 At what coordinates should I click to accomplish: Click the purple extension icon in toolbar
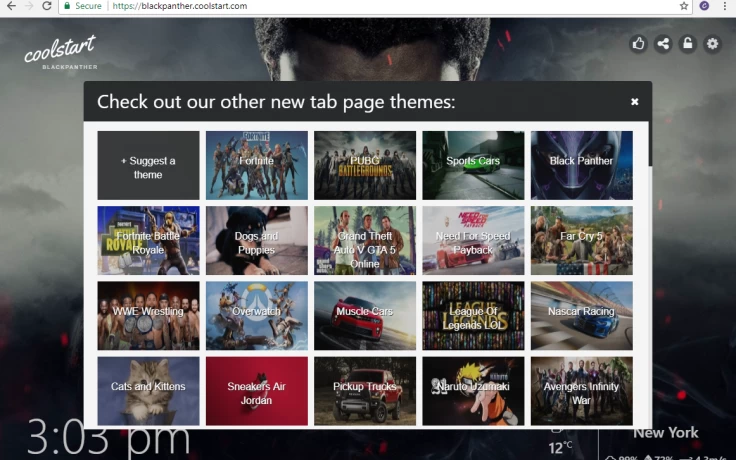tap(704, 6)
